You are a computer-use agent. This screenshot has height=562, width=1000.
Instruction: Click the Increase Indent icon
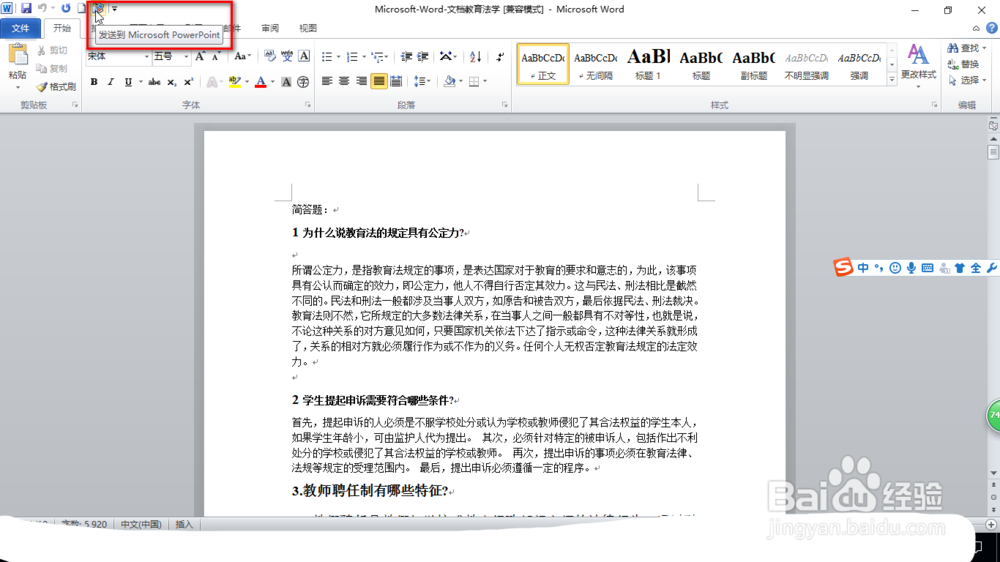pyautogui.click(x=423, y=57)
